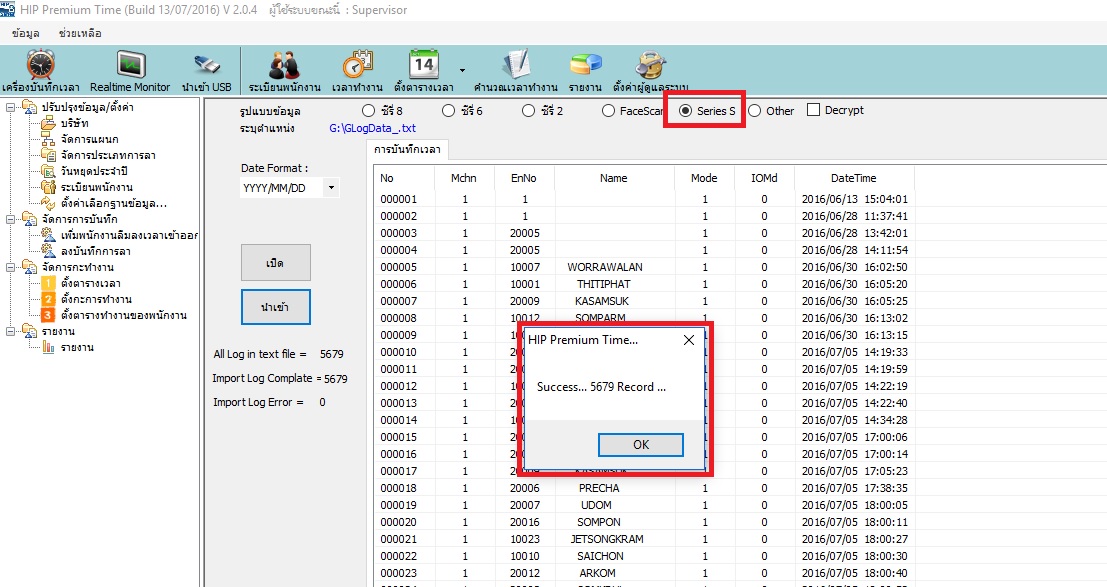Click the Name column header
The image size is (1107, 587).
[614, 178]
